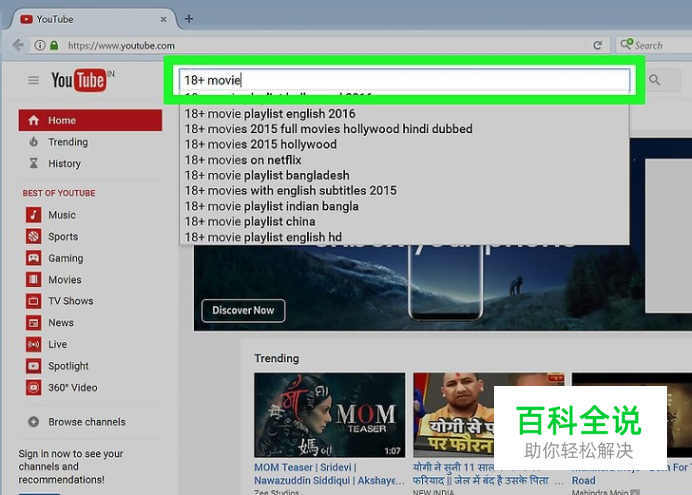Show site information icon in address bar
The height and width of the screenshot is (495, 692).
(x=40, y=45)
